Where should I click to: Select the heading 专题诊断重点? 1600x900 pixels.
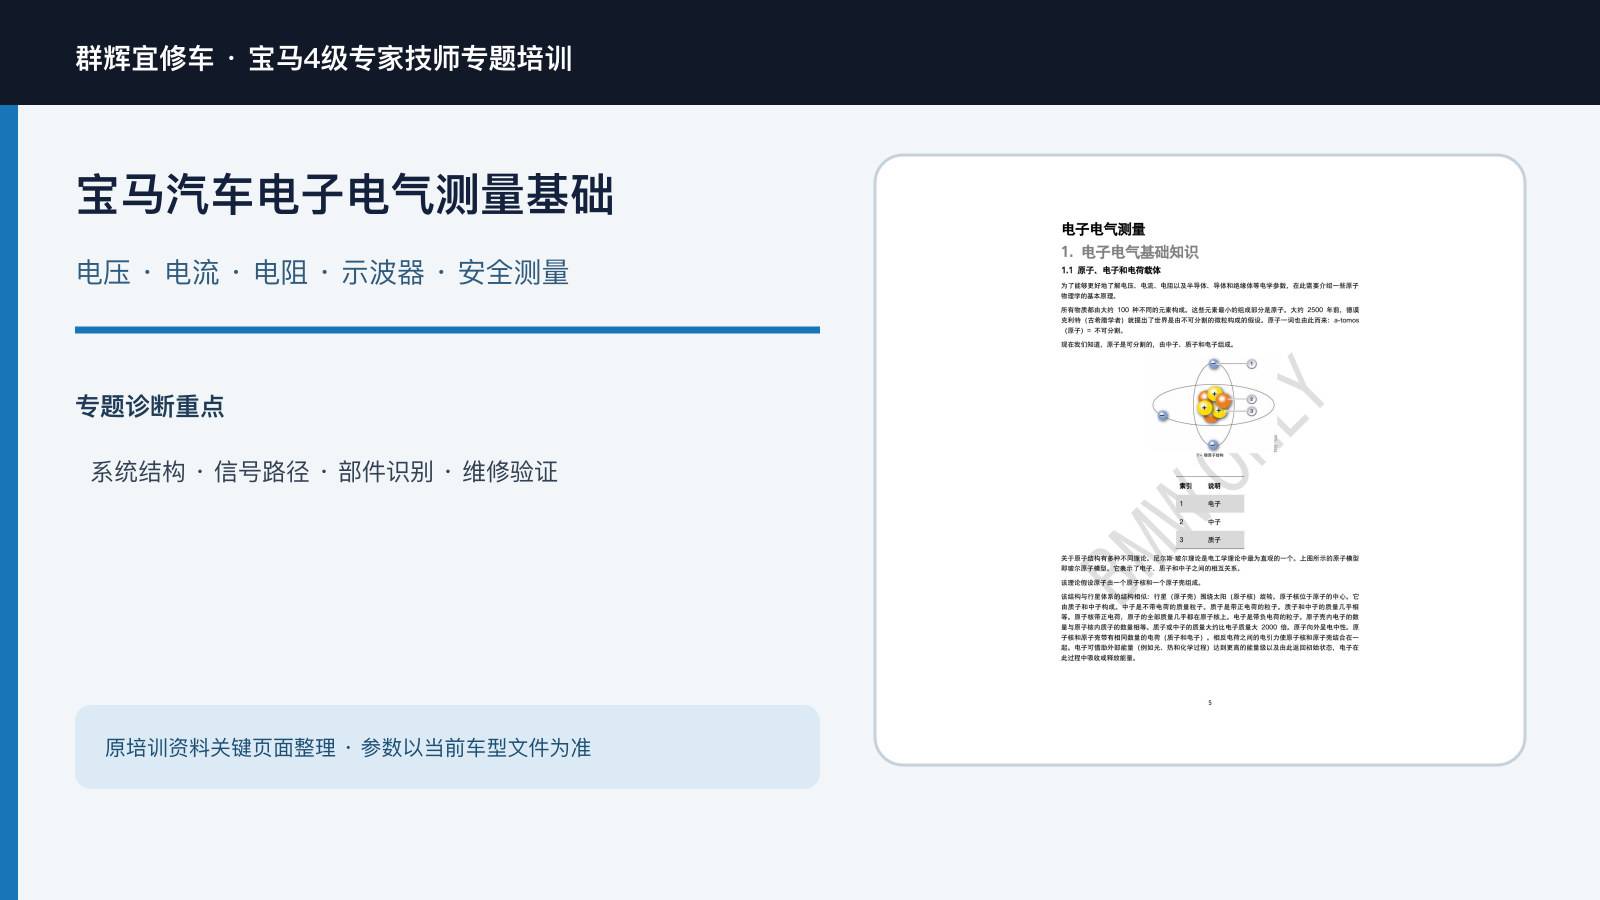point(150,406)
